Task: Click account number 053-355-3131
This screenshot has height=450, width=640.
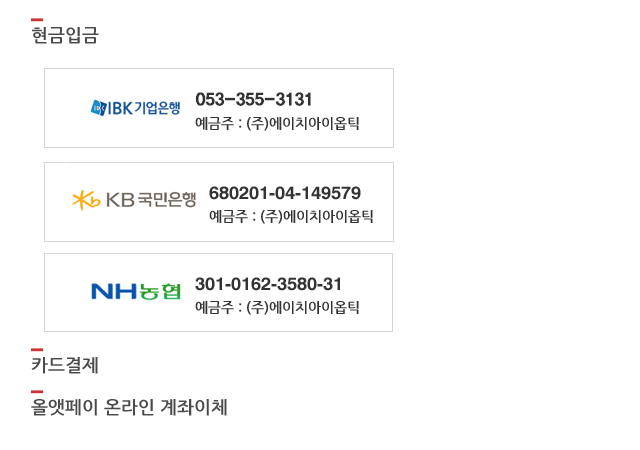Action: click(253, 99)
